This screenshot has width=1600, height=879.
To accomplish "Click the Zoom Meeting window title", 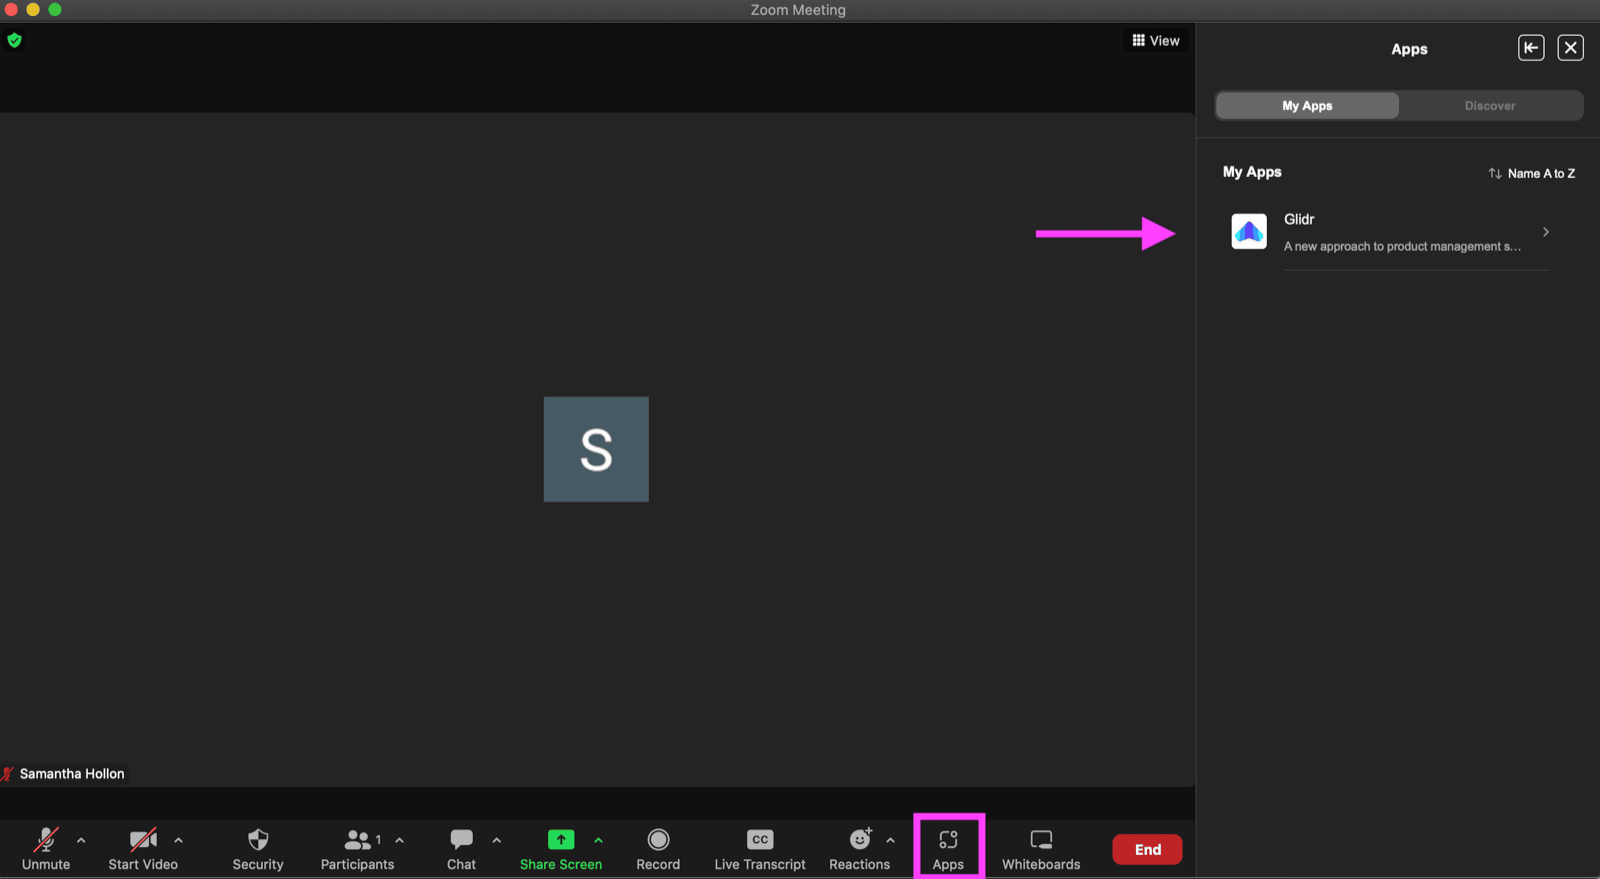I will click(798, 10).
